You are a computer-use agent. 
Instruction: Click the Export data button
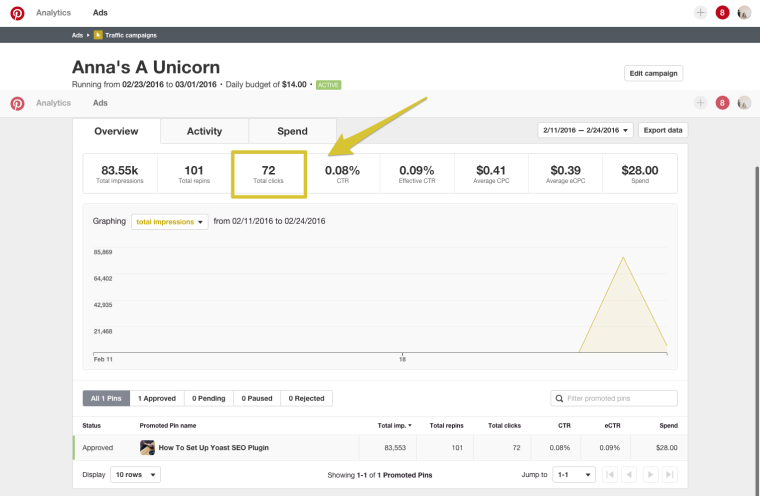(x=663, y=130)
